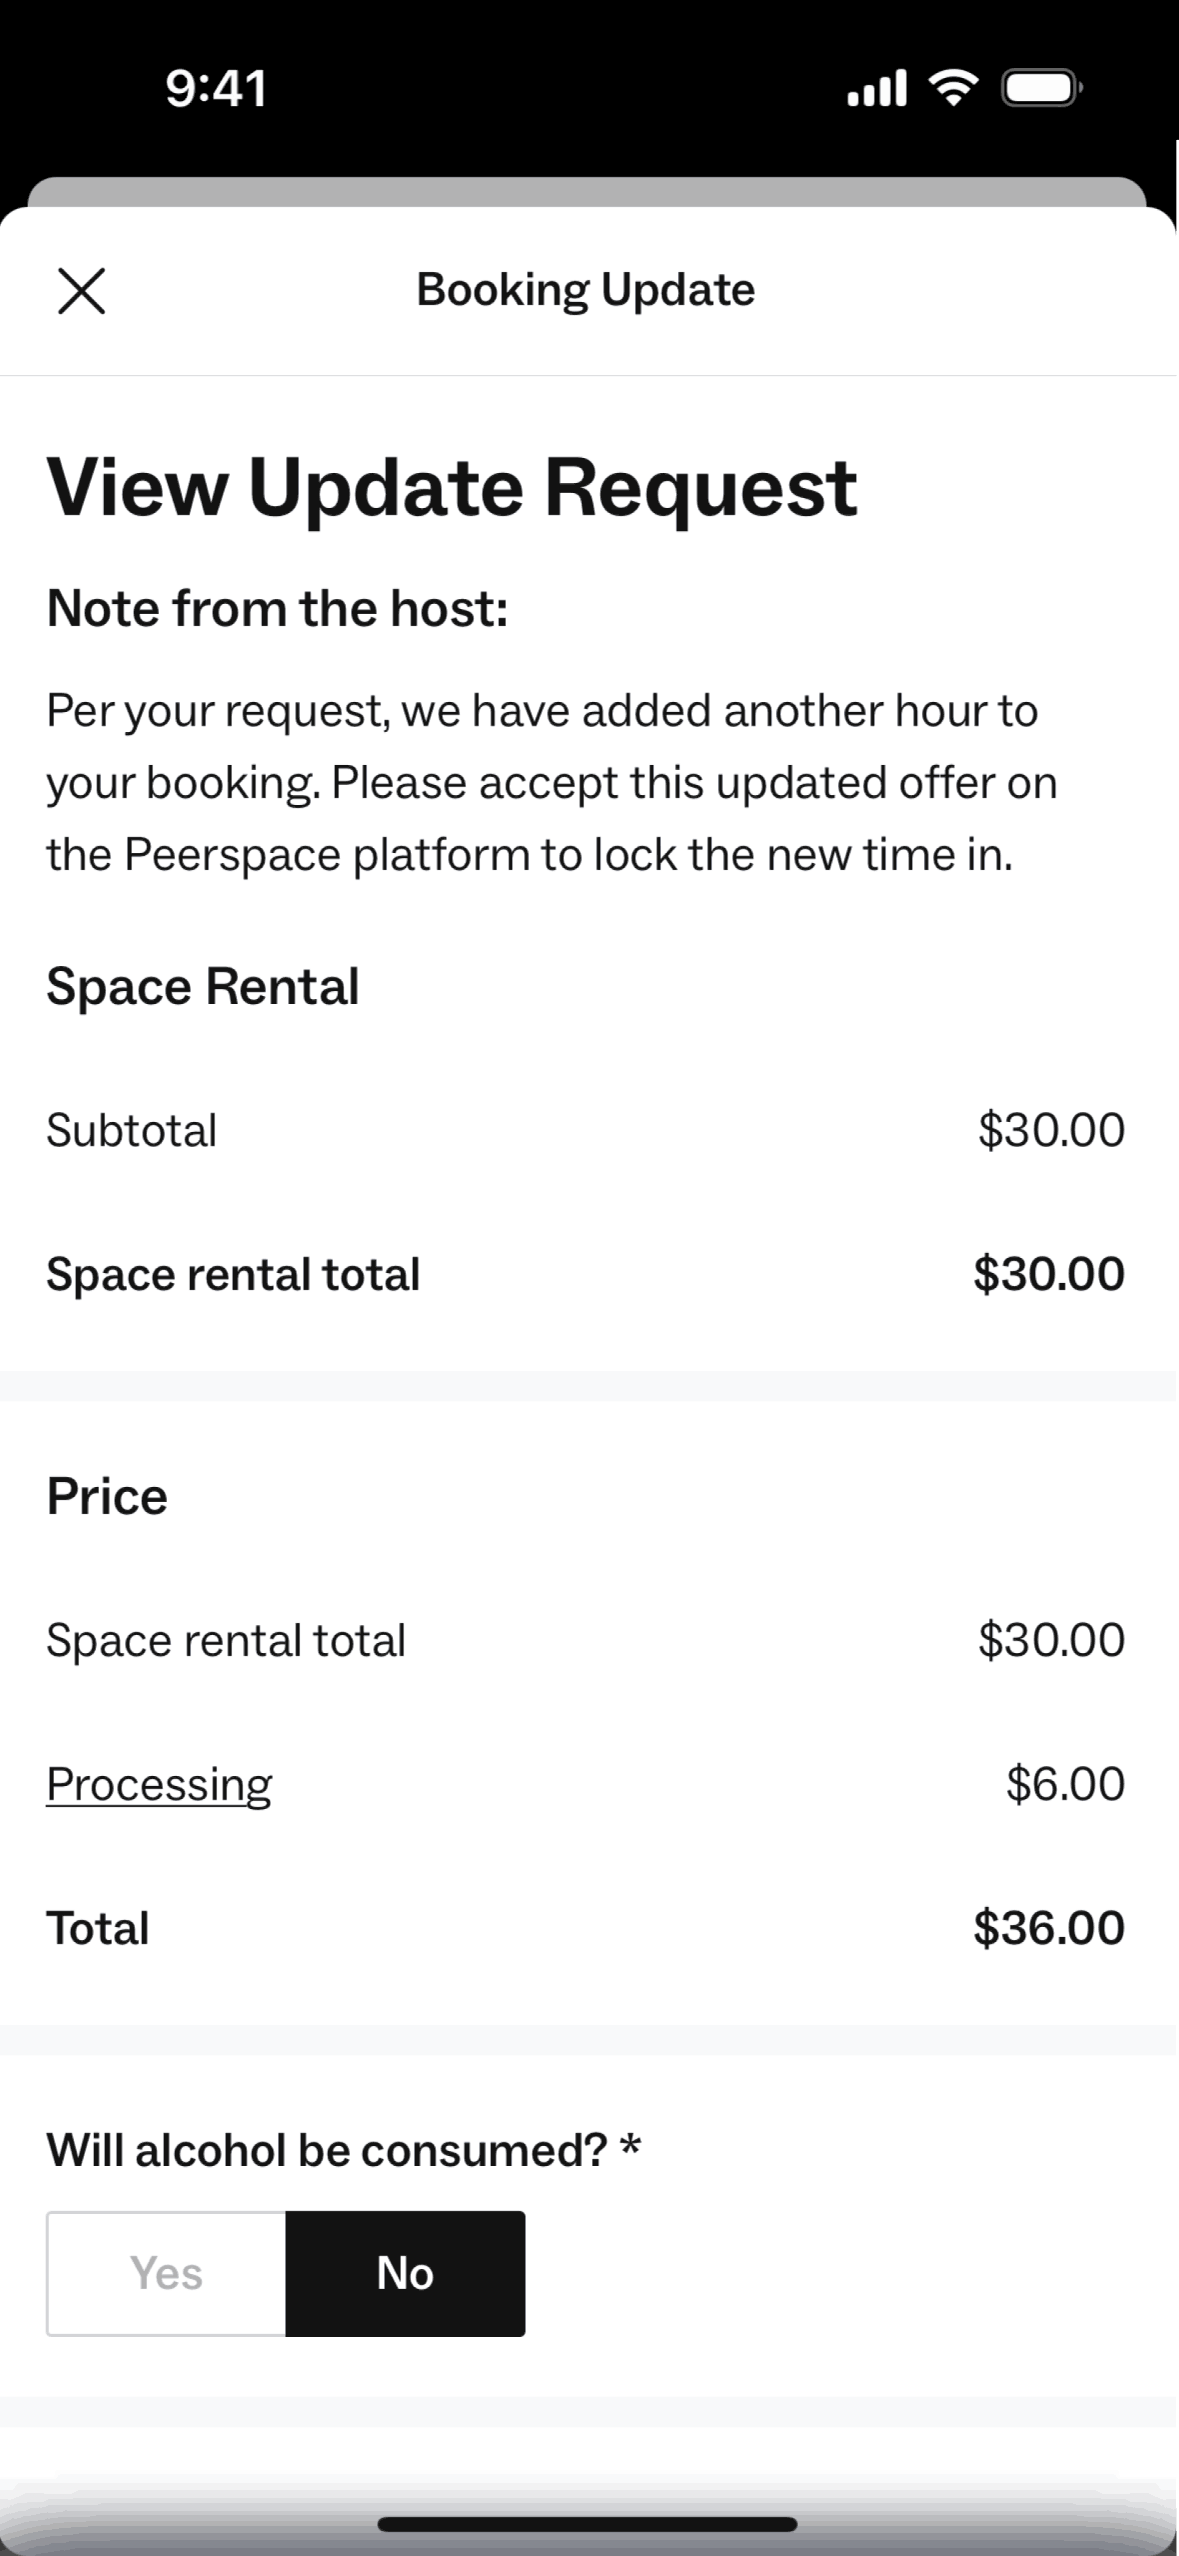The width and height of the screenshot is (1179, 2556).
Task: Tap the bold Total label
Action: tap(98, 1928)
